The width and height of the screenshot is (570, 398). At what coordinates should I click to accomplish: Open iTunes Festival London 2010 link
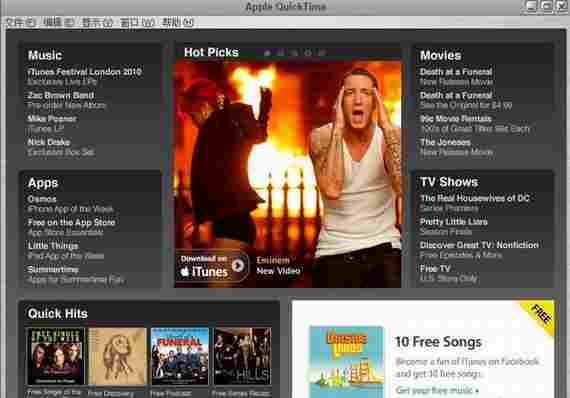pyautogui.click(x=84, y=72)
